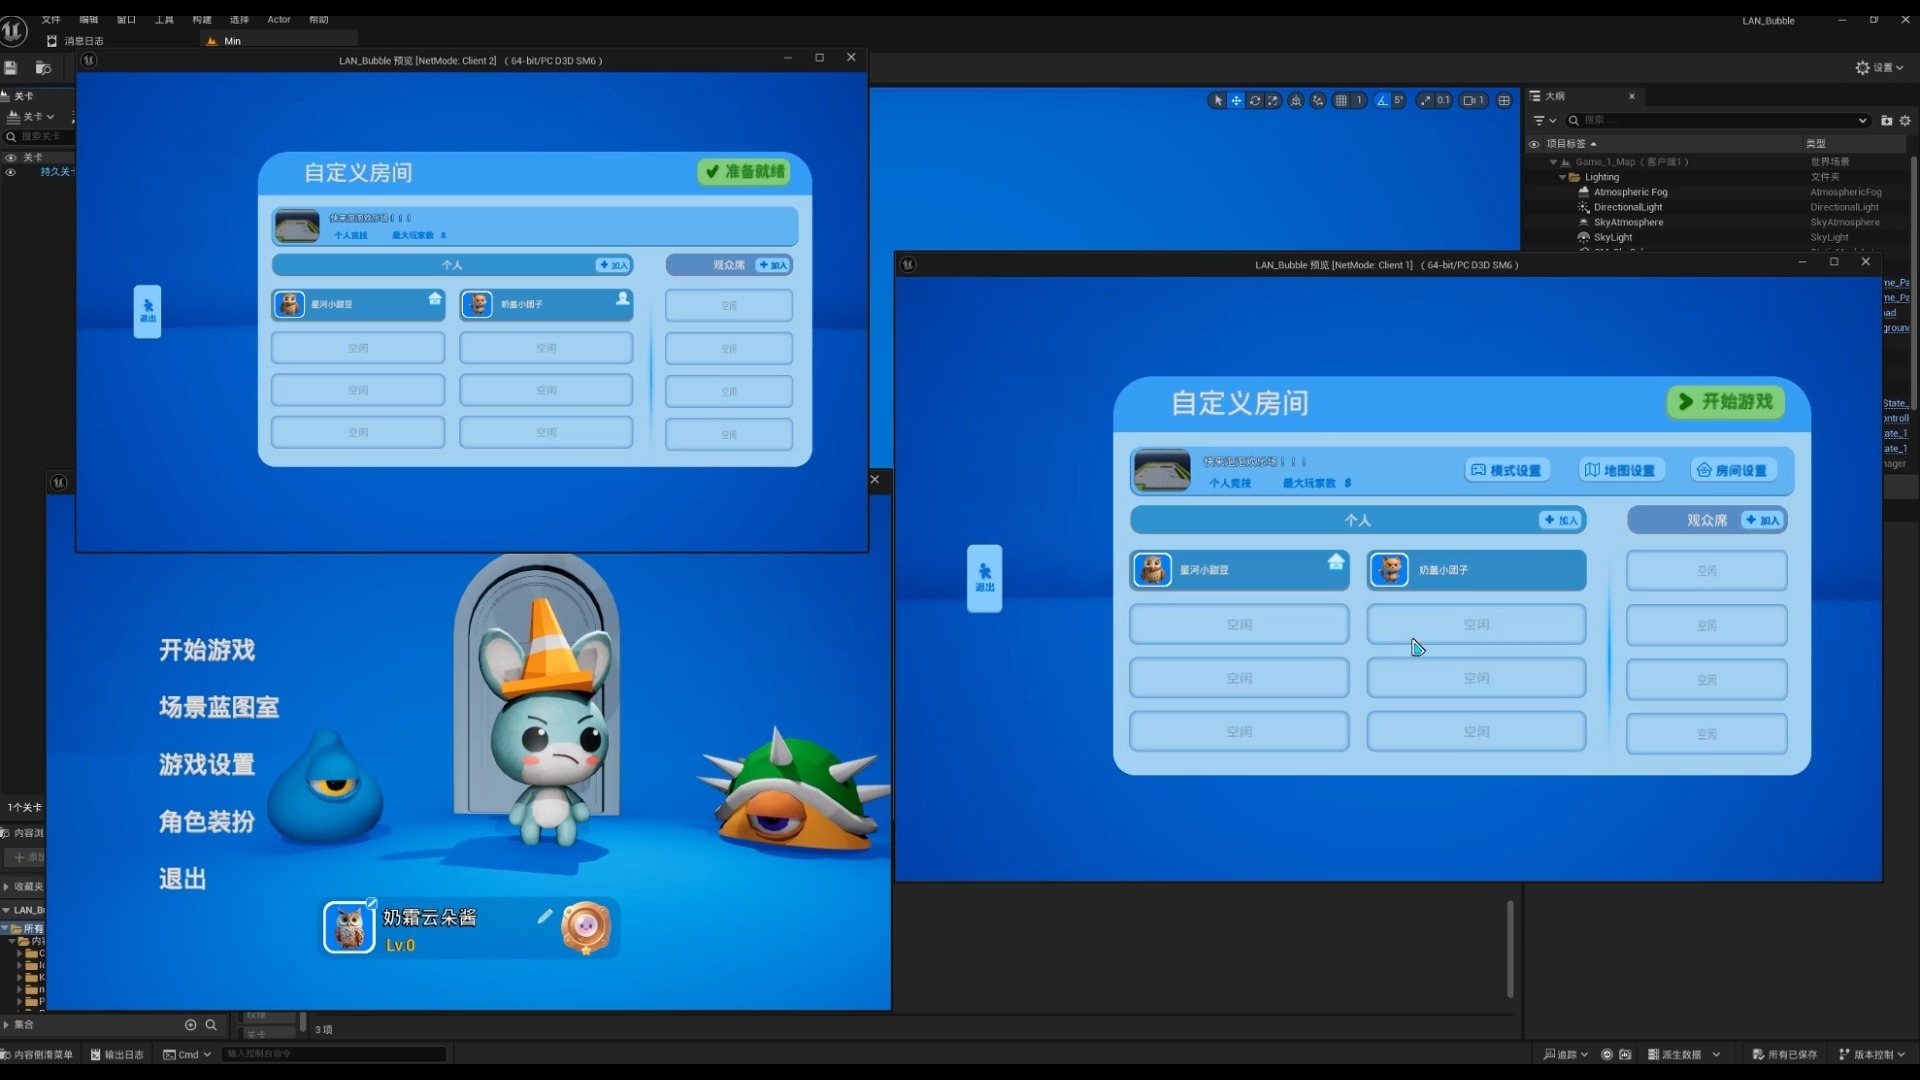
Task: Activate the scale gizmo tool
Action: coord(1273,100)
